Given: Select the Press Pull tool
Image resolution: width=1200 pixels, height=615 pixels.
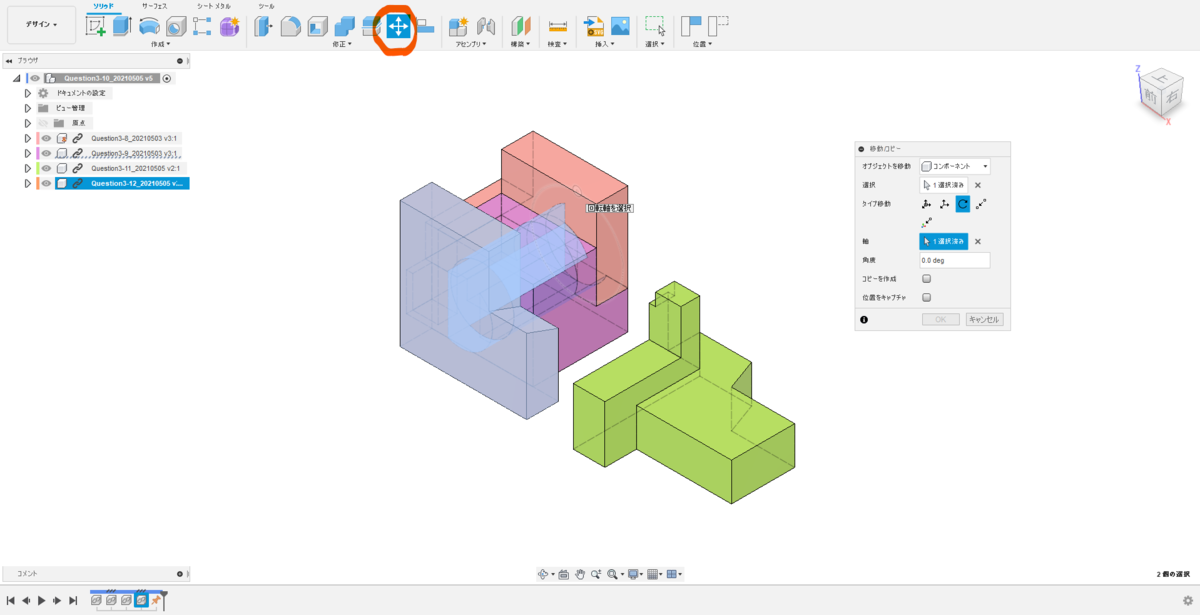Looking at the screenshot, I should coord(264,27).
